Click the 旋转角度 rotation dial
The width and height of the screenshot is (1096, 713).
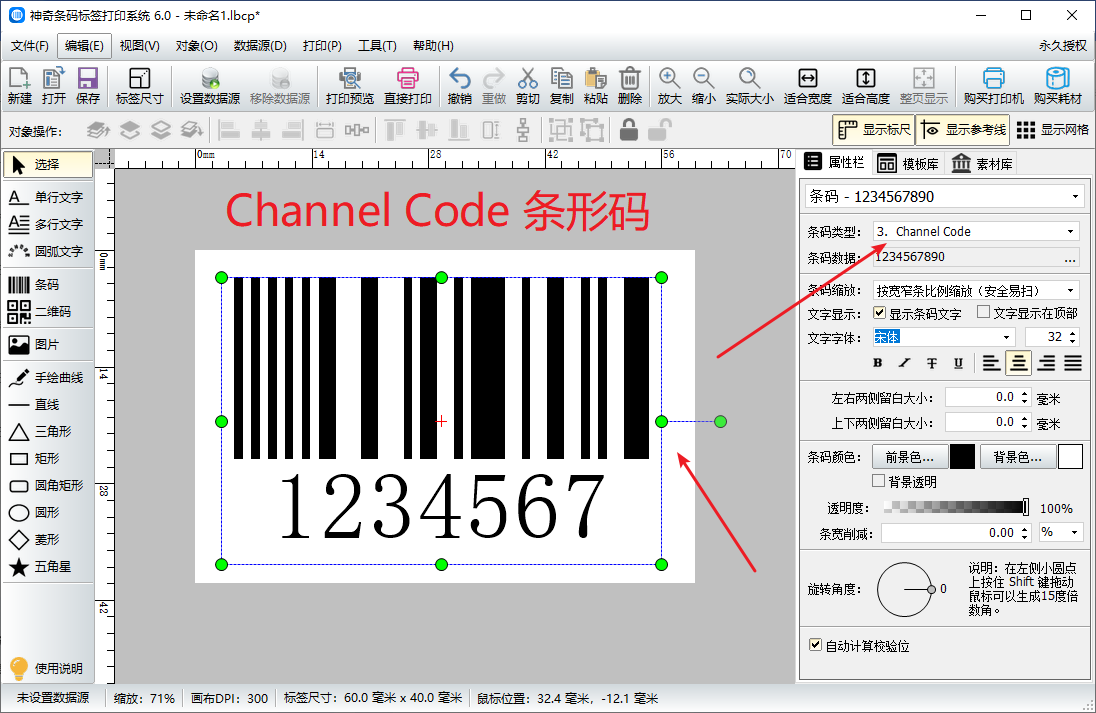(x=904, y=589)
